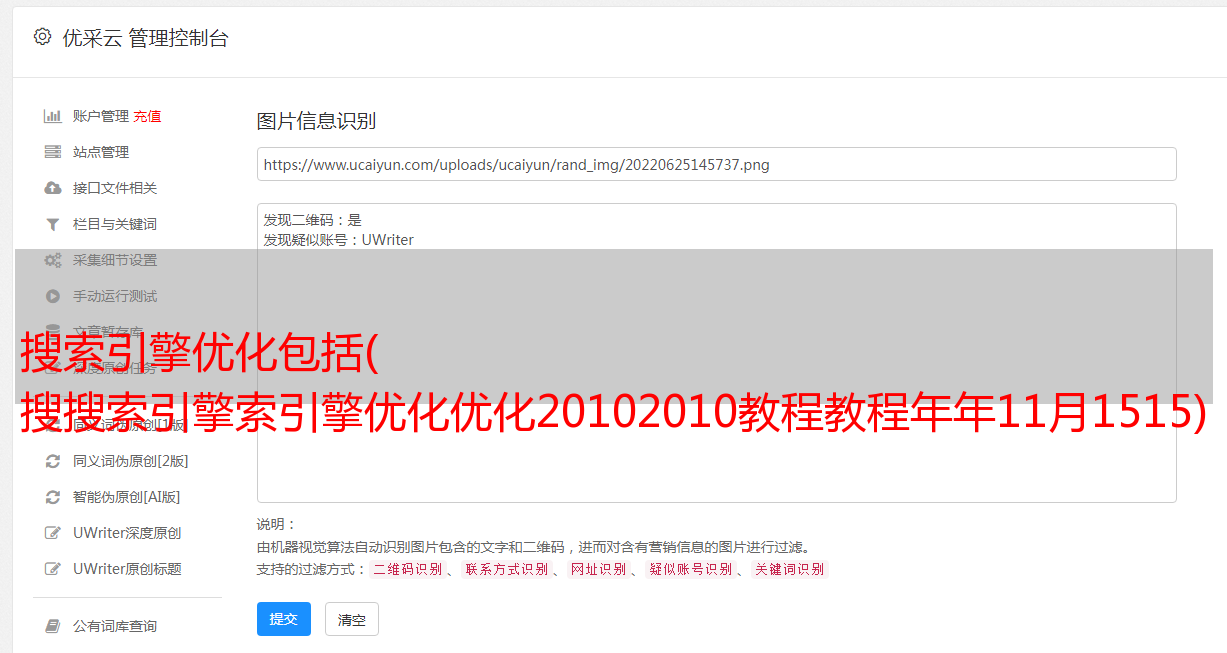This screenshot has width=1227, height=653.
Task: Click the cloud upload icon next to 接口文件相关
Action: tap(53, 188)
